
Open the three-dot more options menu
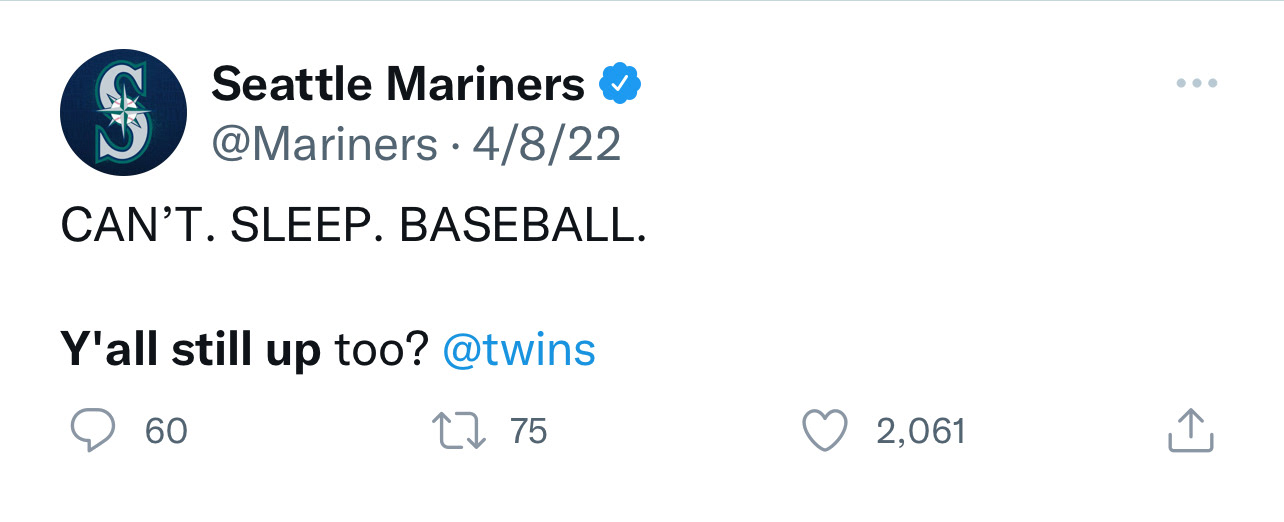1196,84
